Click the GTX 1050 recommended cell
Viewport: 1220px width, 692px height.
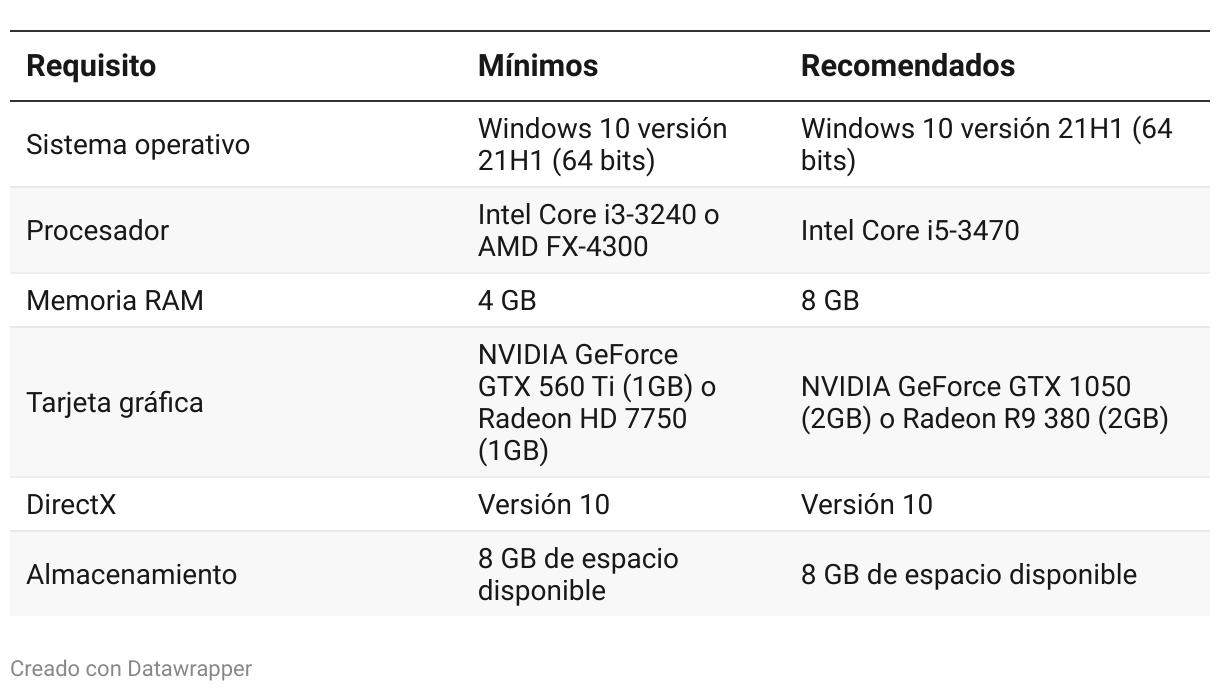984,403
